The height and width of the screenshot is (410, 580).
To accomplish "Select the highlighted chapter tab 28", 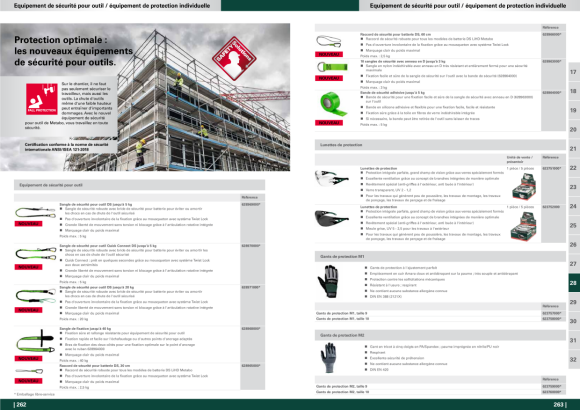I will click(574, 283).
